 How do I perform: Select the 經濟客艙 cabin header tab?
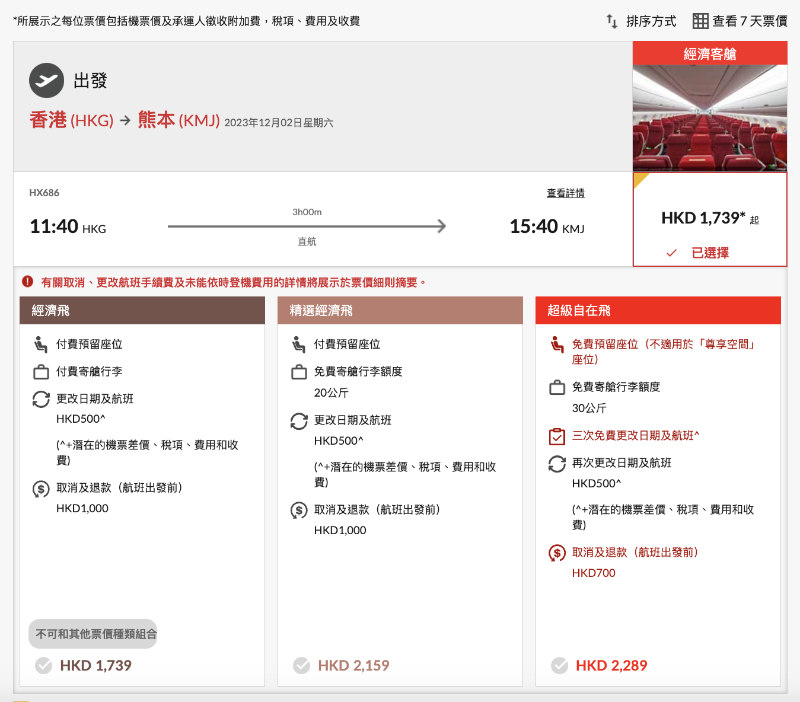pos(710,54)
